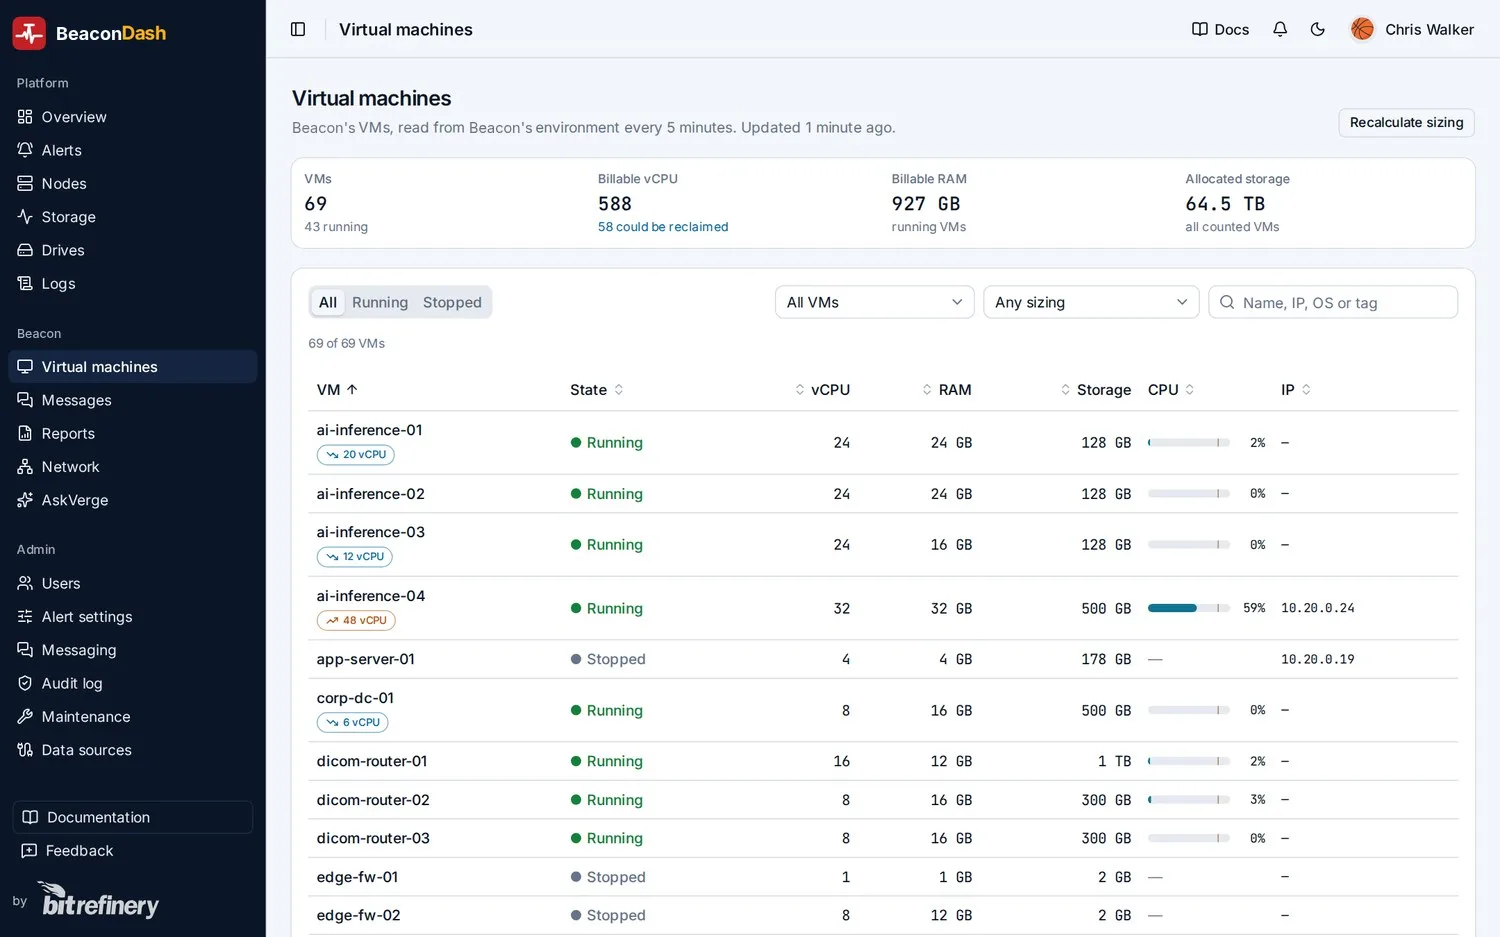The height and width of the screenshot is (937, 1500).
Task: Sort by the State column
Action: click(597, 390)
